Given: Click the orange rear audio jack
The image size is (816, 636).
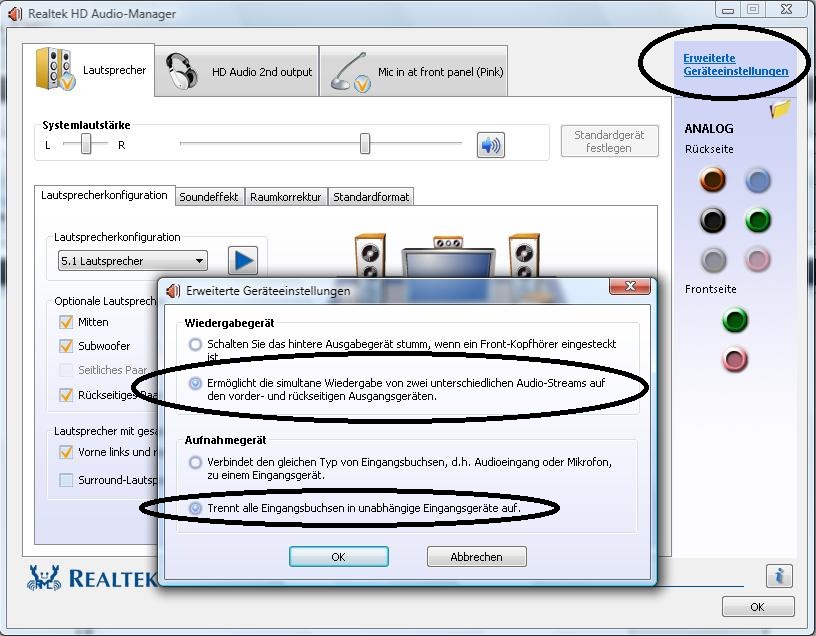Looking at the screenshot, I should coord(712,180).
